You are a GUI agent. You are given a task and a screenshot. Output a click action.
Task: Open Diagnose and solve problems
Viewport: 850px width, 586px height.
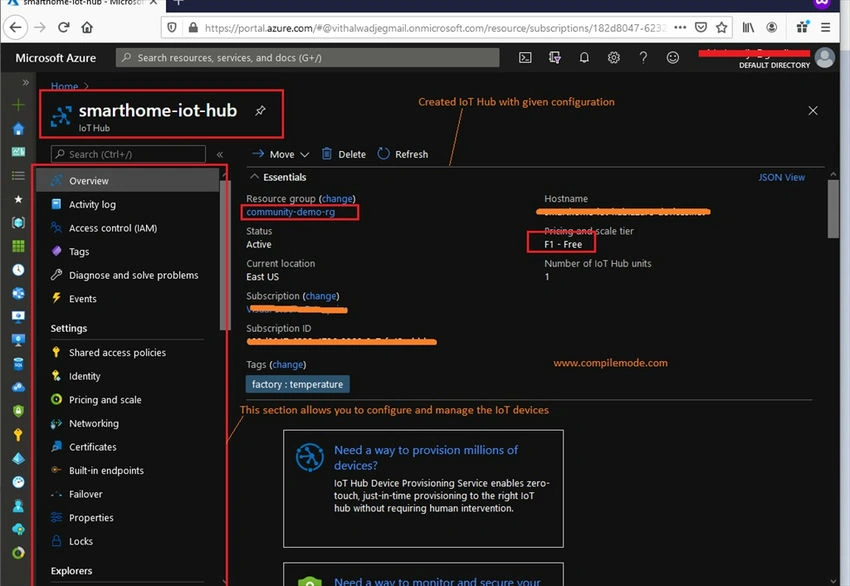[x=133, y=275]
